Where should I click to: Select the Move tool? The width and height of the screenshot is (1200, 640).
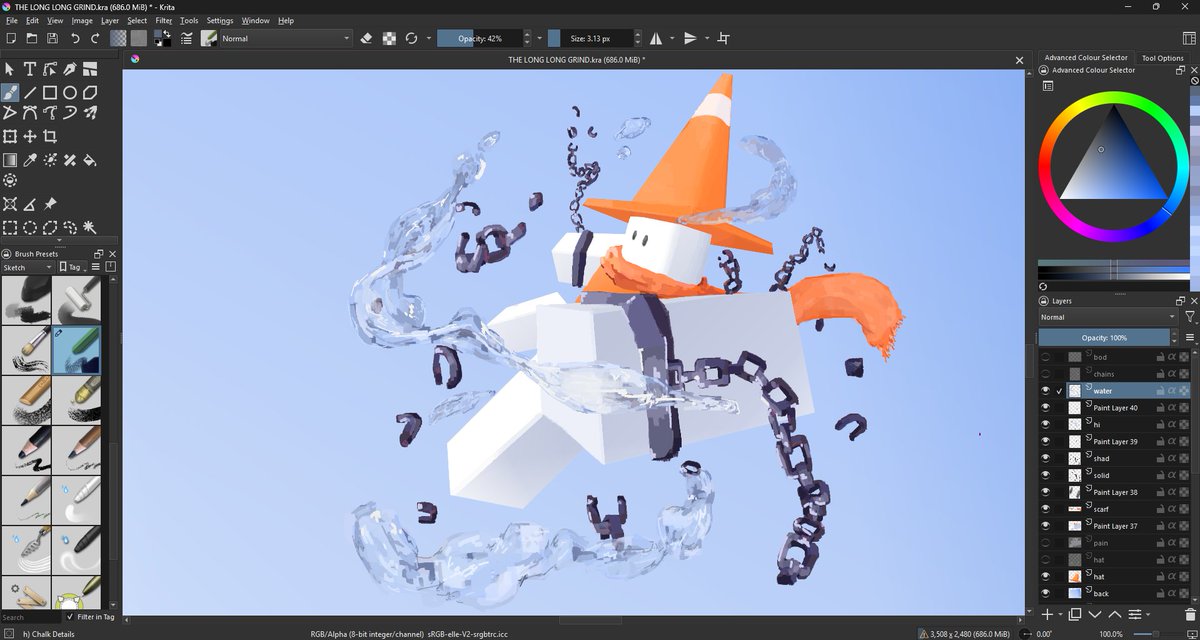click(x=30, y=136)
